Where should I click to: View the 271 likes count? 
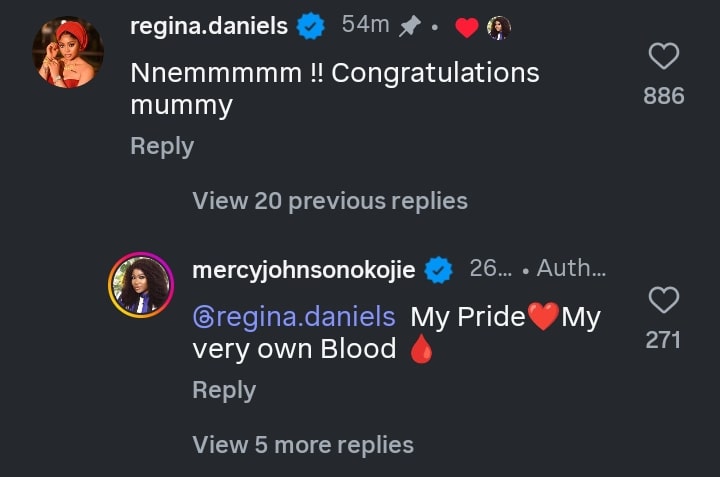point(663,340)
